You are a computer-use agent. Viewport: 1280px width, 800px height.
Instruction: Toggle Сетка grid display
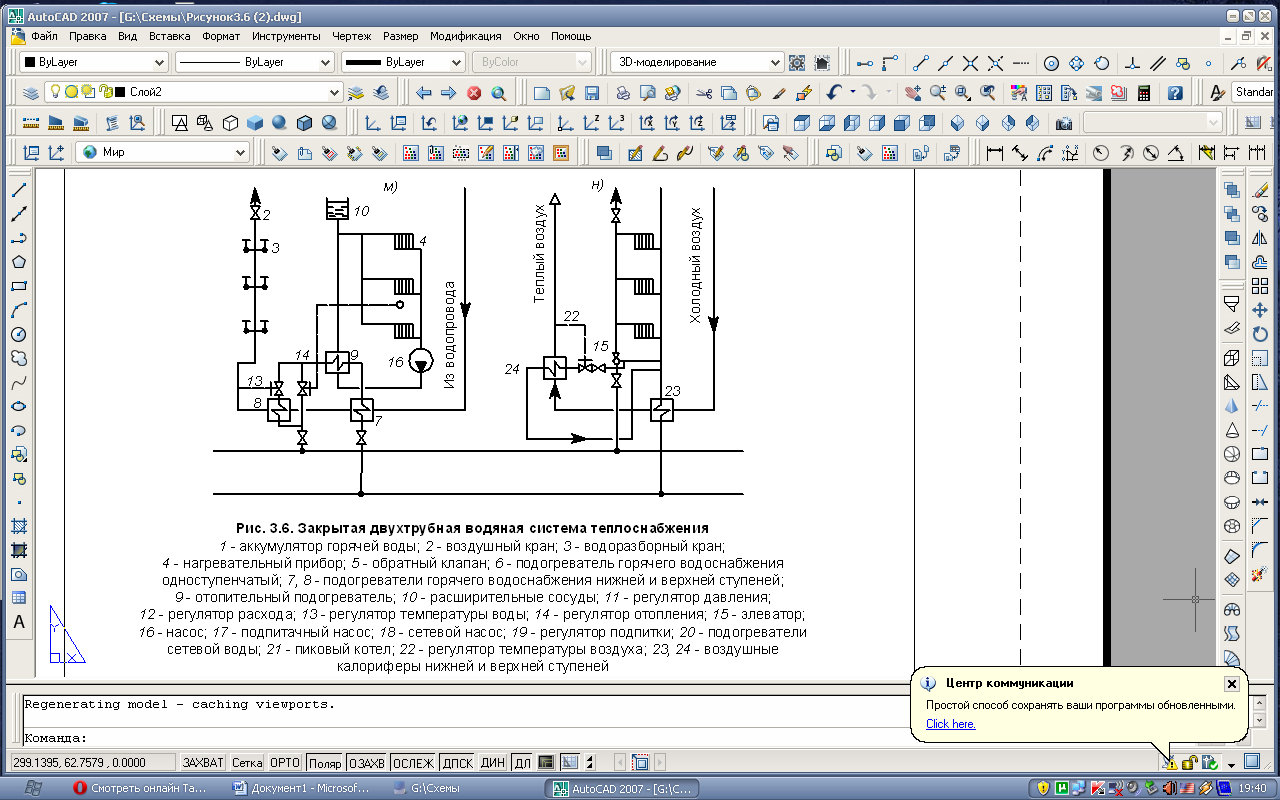point(247,763)
